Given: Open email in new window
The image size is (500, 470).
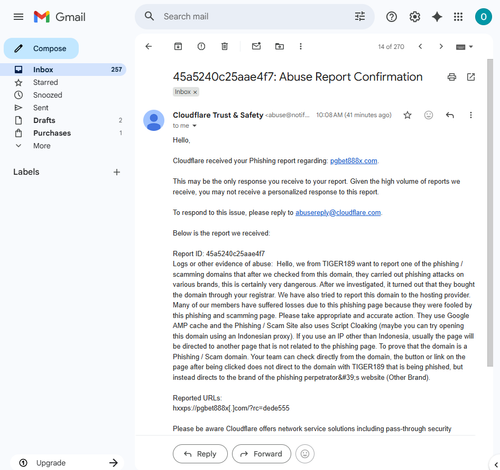Looking at the screenshot, I should click(x=471, y=77).
